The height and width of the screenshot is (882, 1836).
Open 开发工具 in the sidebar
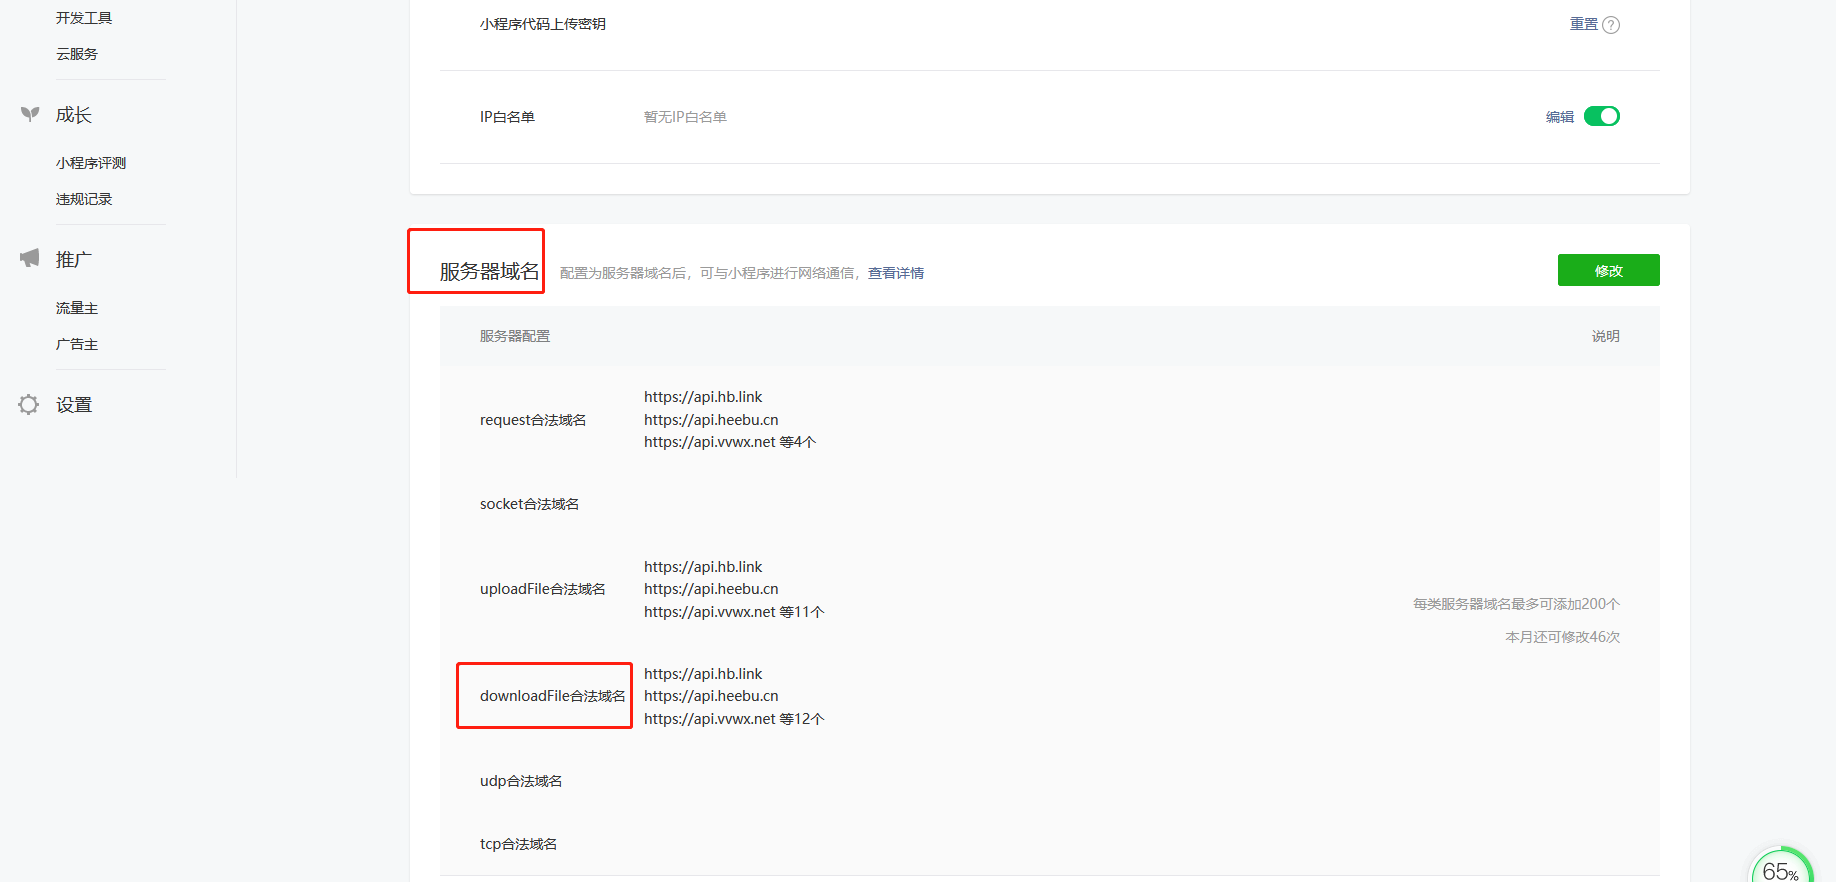tap(84, 18)
